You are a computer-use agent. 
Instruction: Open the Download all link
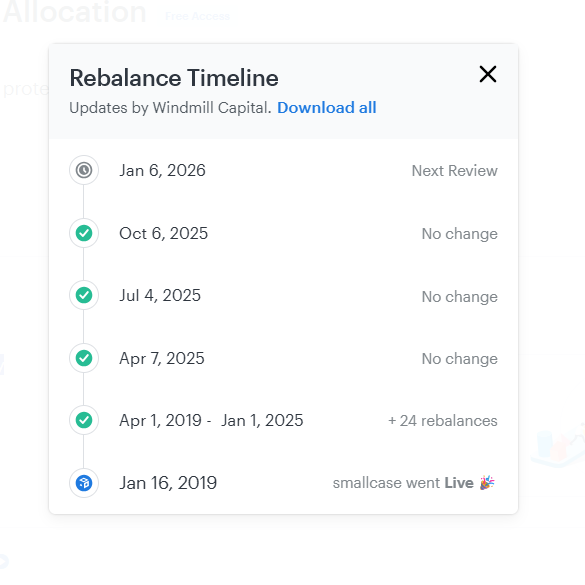[326, 108]
